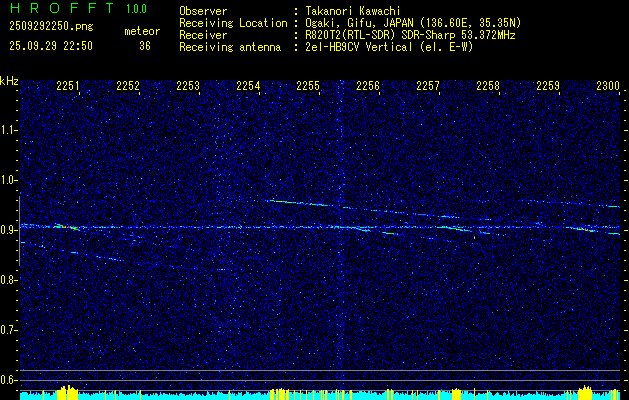Click the 2252 time marker
This screenshot has height=400, width=629.
point(128,86)
